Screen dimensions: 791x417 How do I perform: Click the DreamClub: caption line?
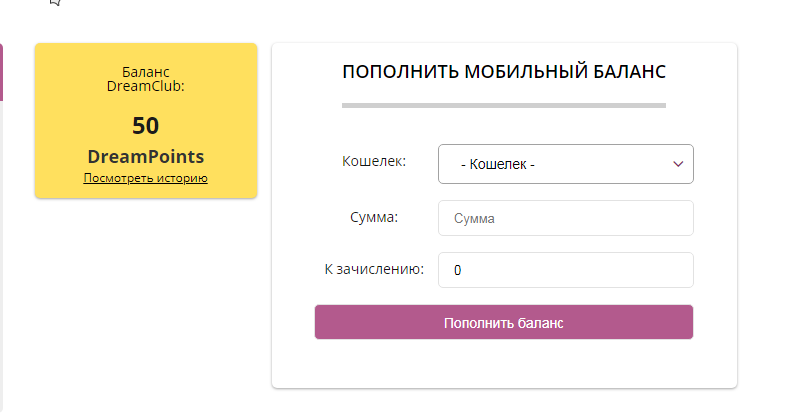pos(146,86)
